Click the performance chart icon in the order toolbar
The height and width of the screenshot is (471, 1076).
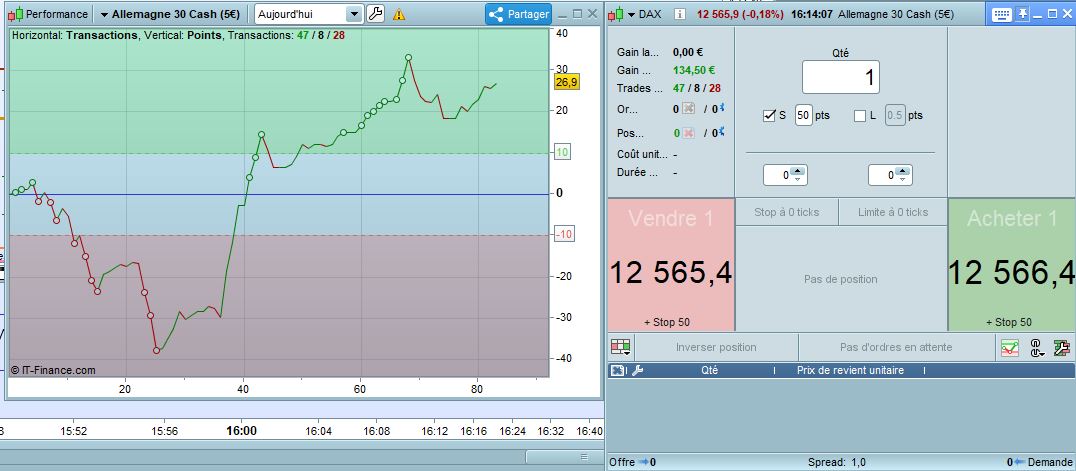[1009, 348]
